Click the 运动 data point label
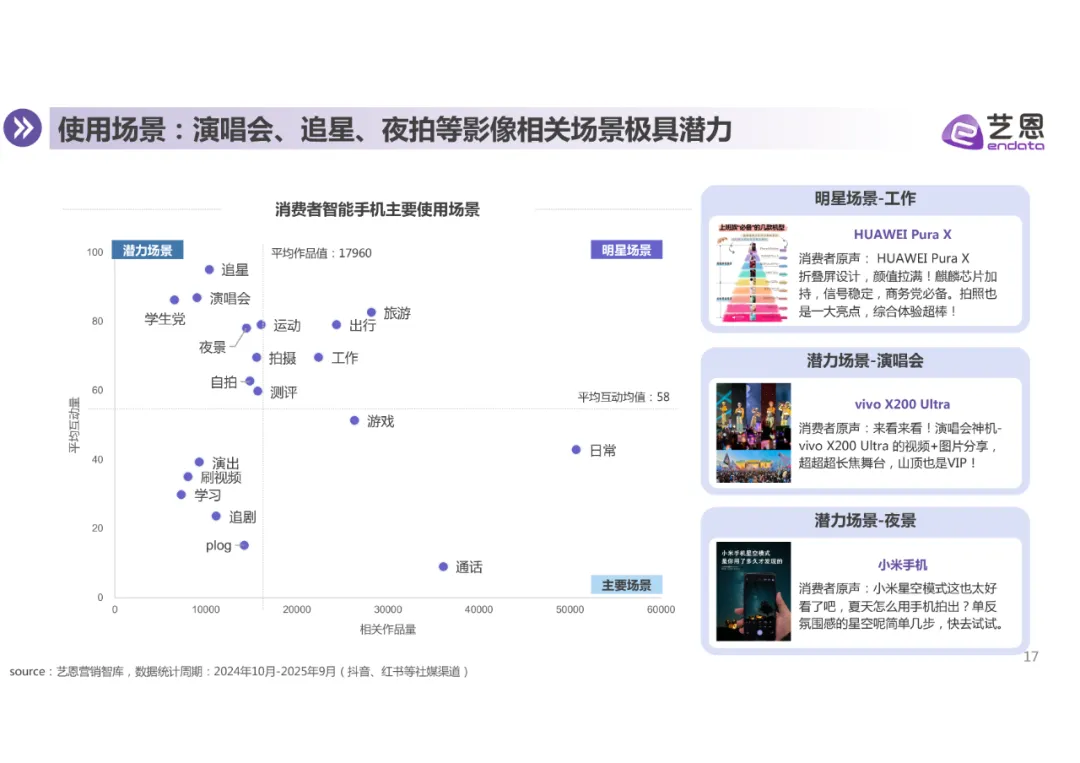Screen dimensions: 1080x763 coord(287,325)
